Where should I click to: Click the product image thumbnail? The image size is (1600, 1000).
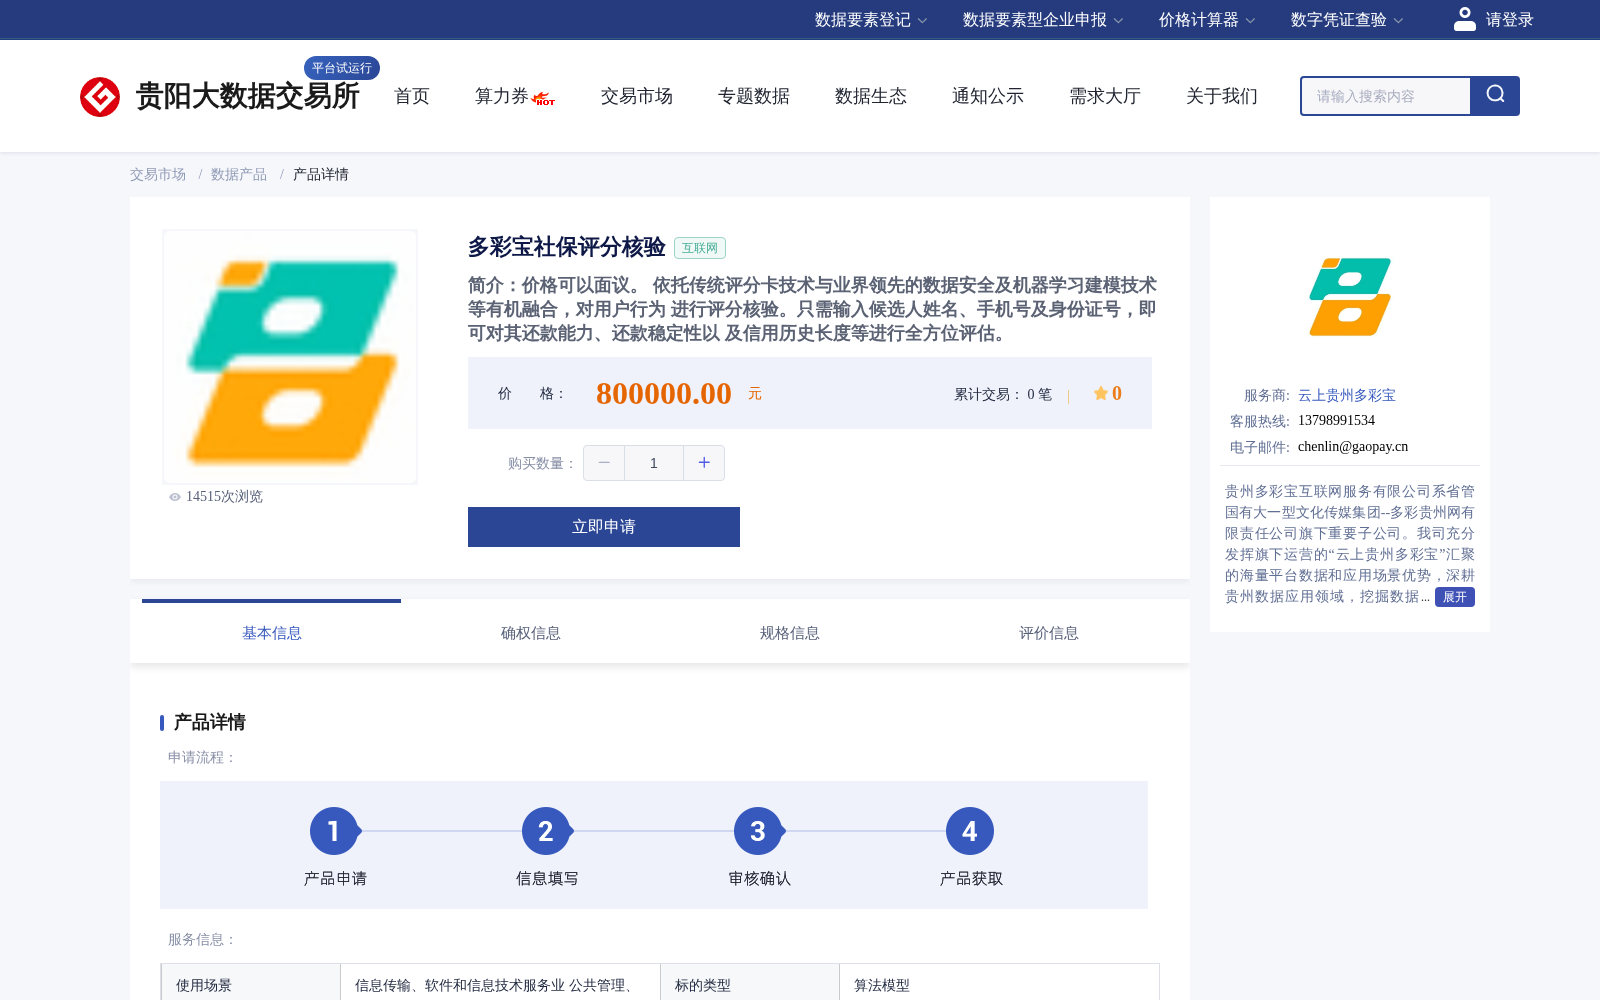coord(290,357)
